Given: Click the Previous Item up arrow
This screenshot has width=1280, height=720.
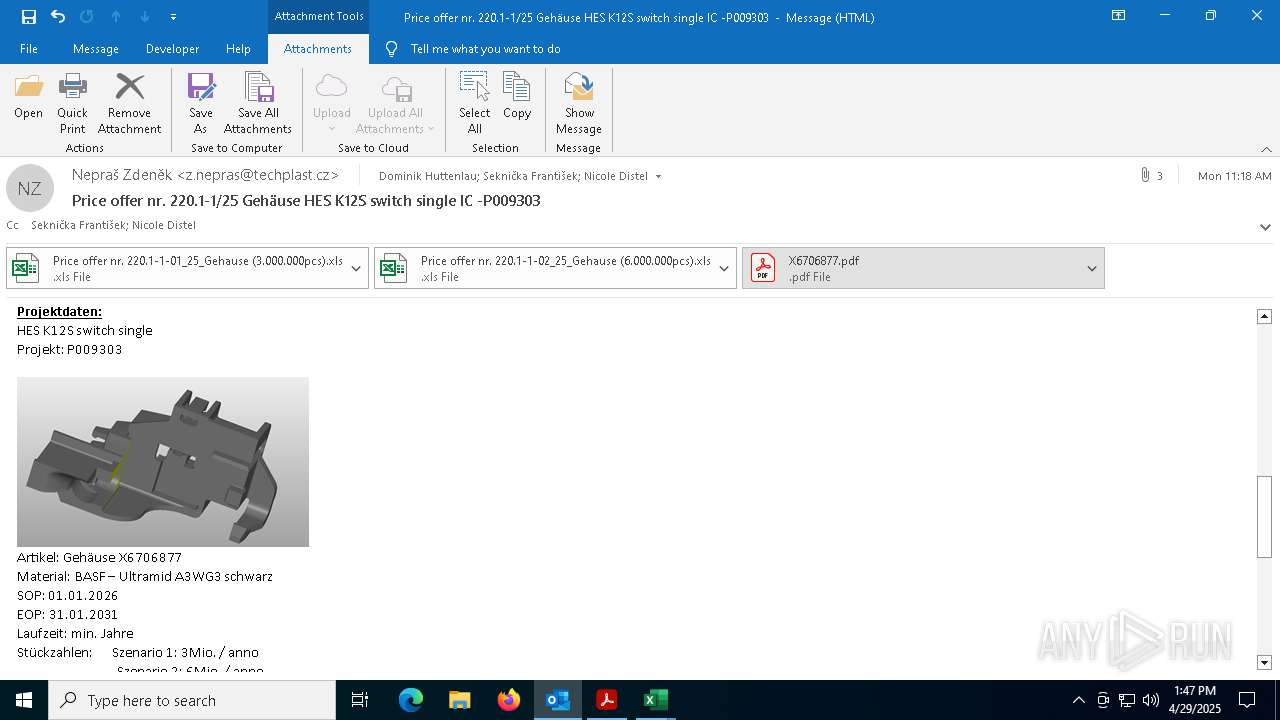Looking at the screenshot, I should click(115, 17).
